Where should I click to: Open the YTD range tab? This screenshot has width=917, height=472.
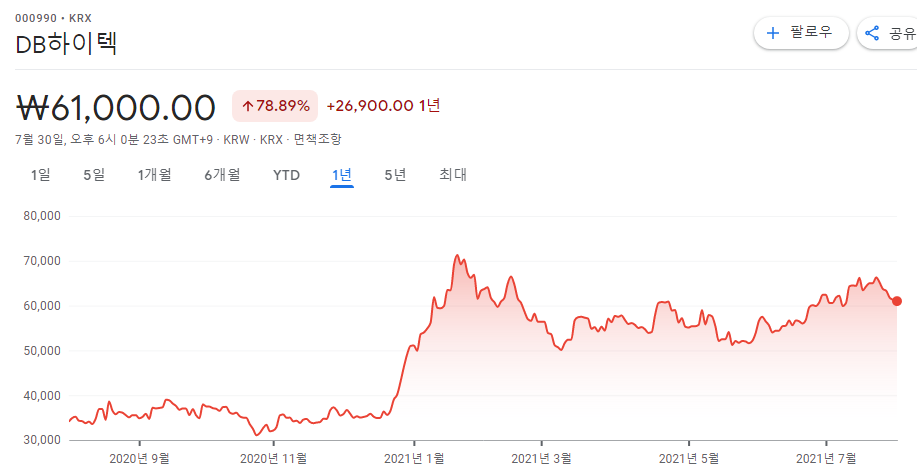click(x=287, y=175)
